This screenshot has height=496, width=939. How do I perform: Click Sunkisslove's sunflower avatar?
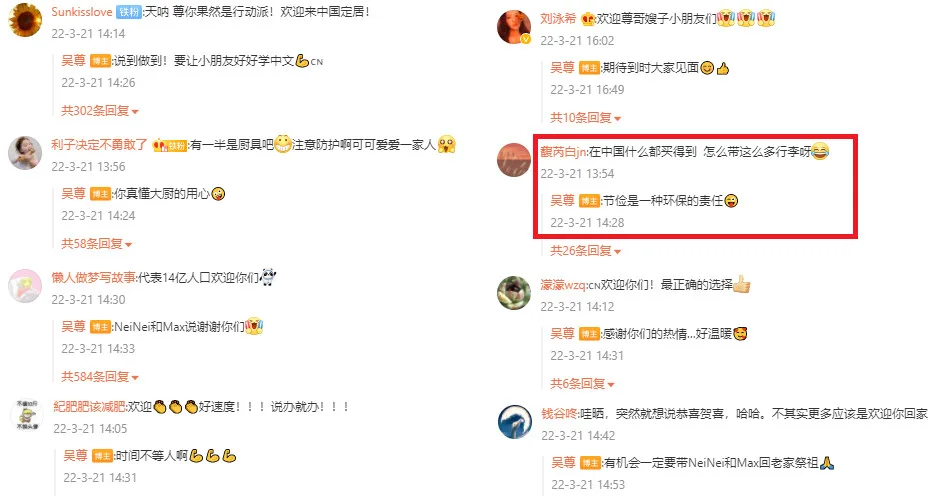[25, 20]
